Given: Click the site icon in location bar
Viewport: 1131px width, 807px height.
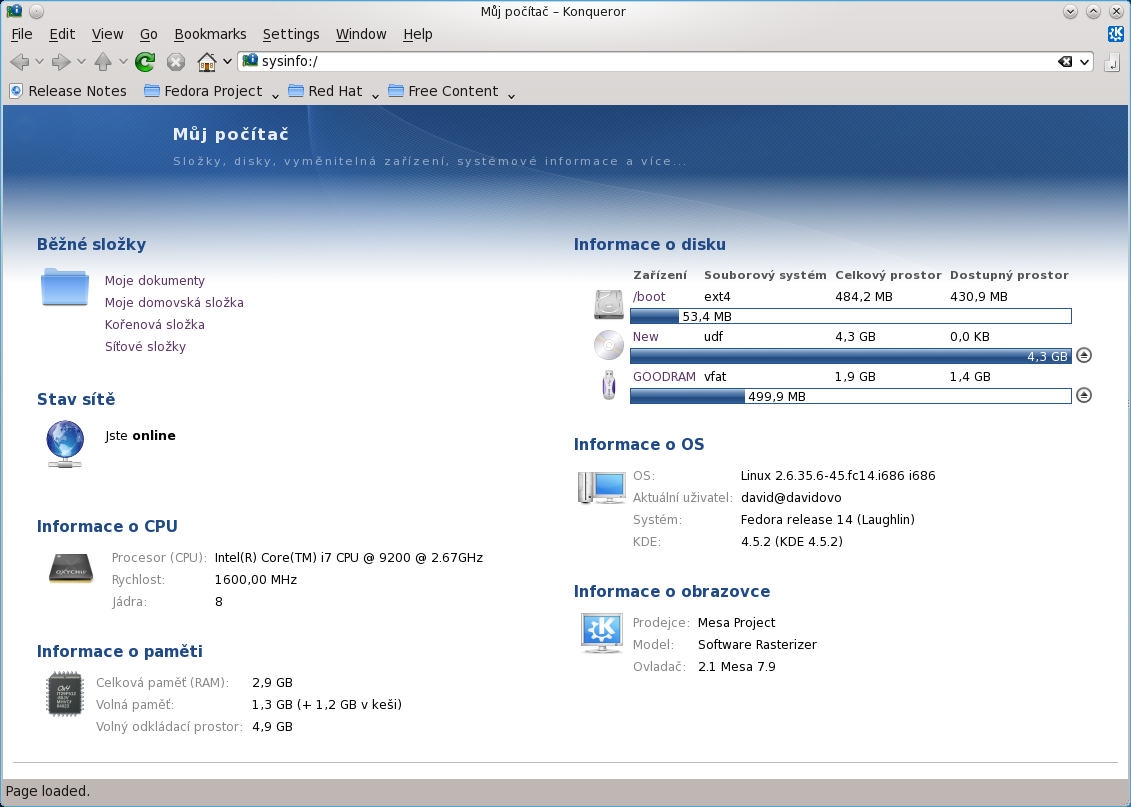Looking at the screenshot, I should pyautogui.click(x=250, y=61).
